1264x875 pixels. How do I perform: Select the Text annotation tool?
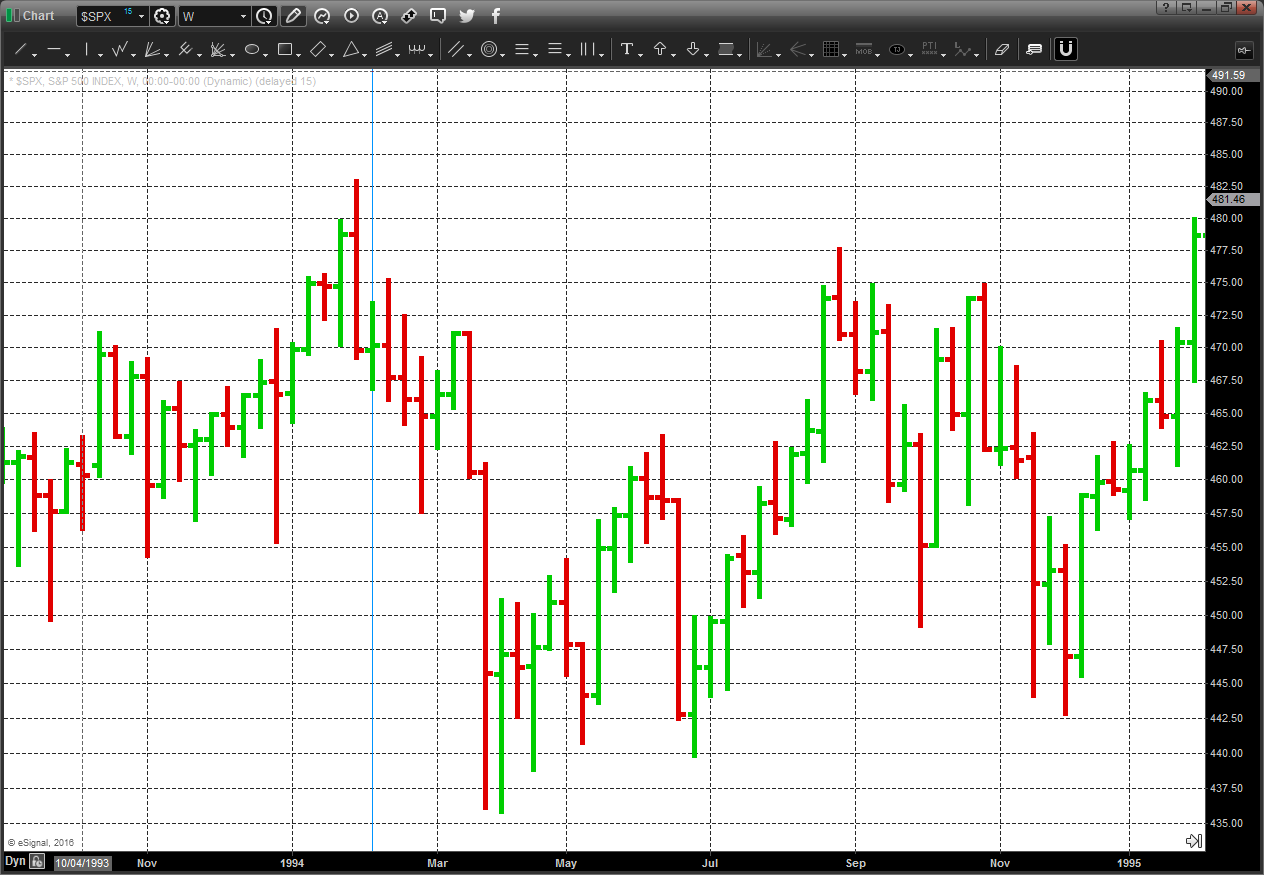(x=627, y=49)
